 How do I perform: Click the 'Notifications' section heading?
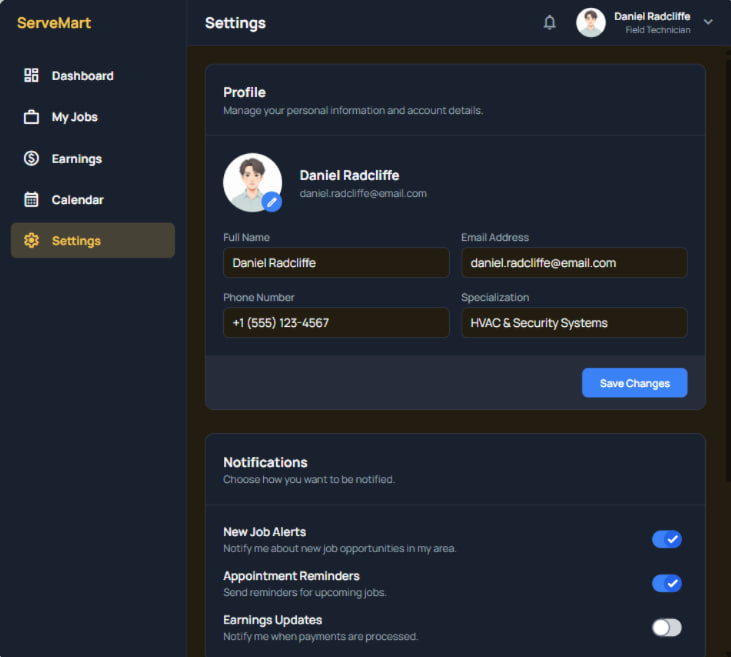tap(265, 462)
